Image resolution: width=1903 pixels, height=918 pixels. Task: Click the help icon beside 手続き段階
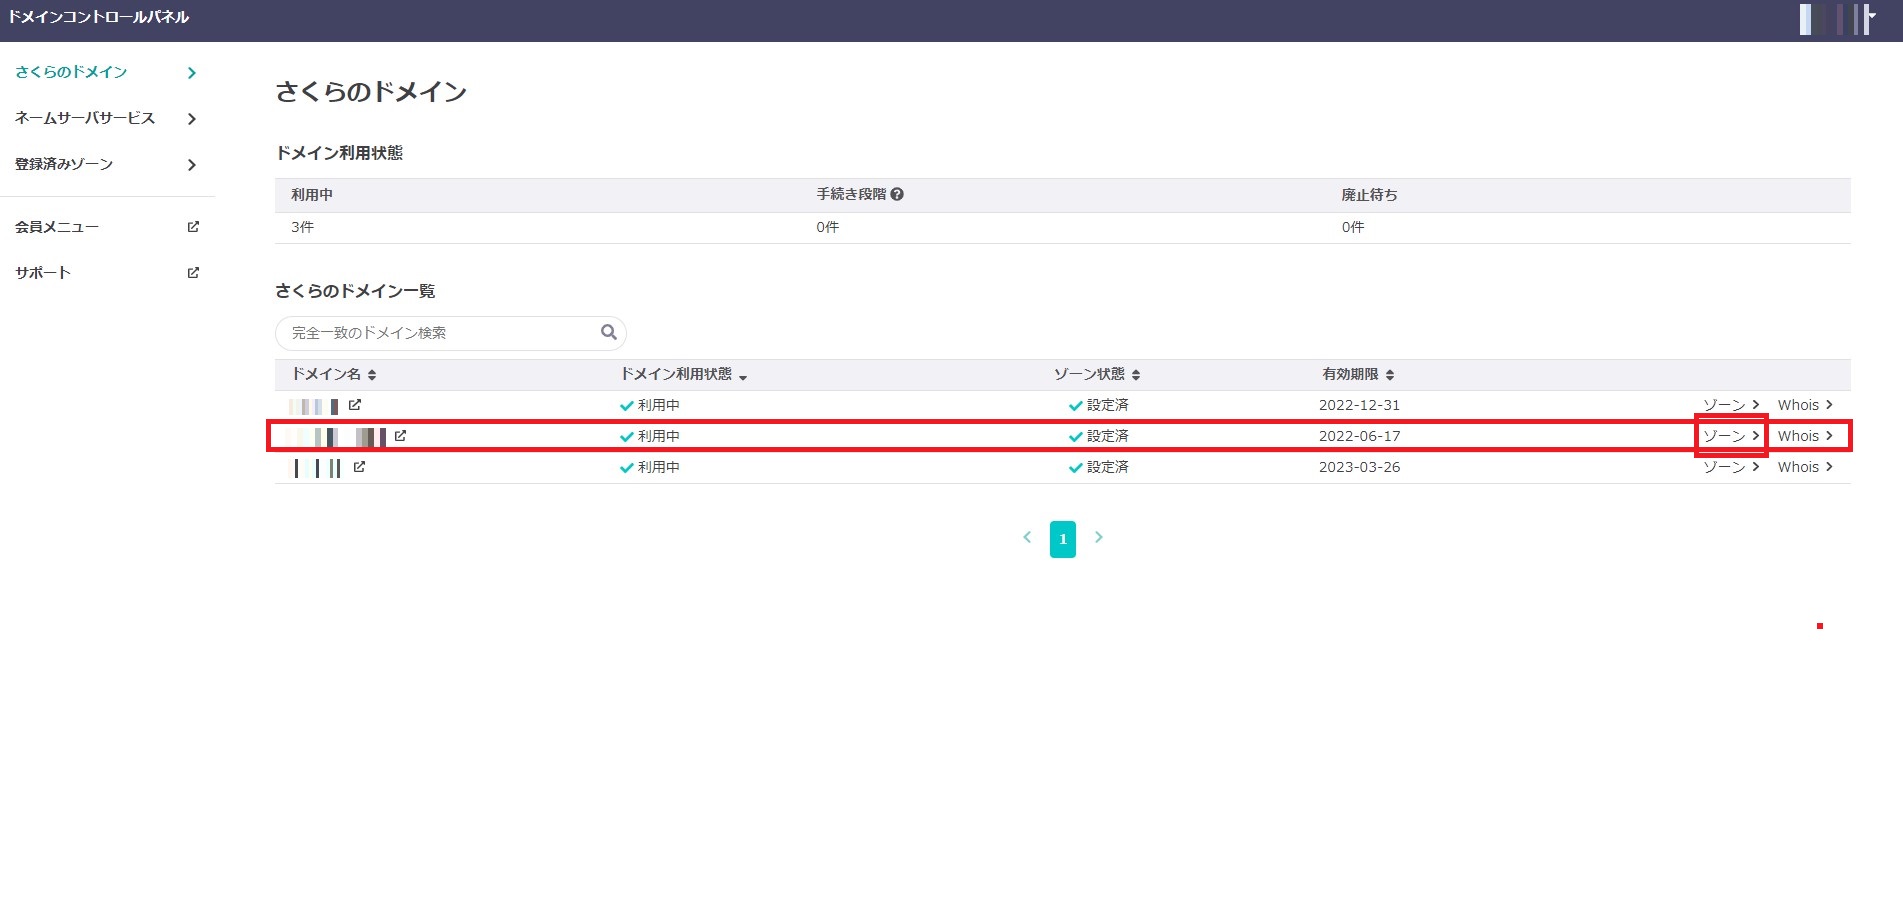pyautogui.click(x=897, y=194)
